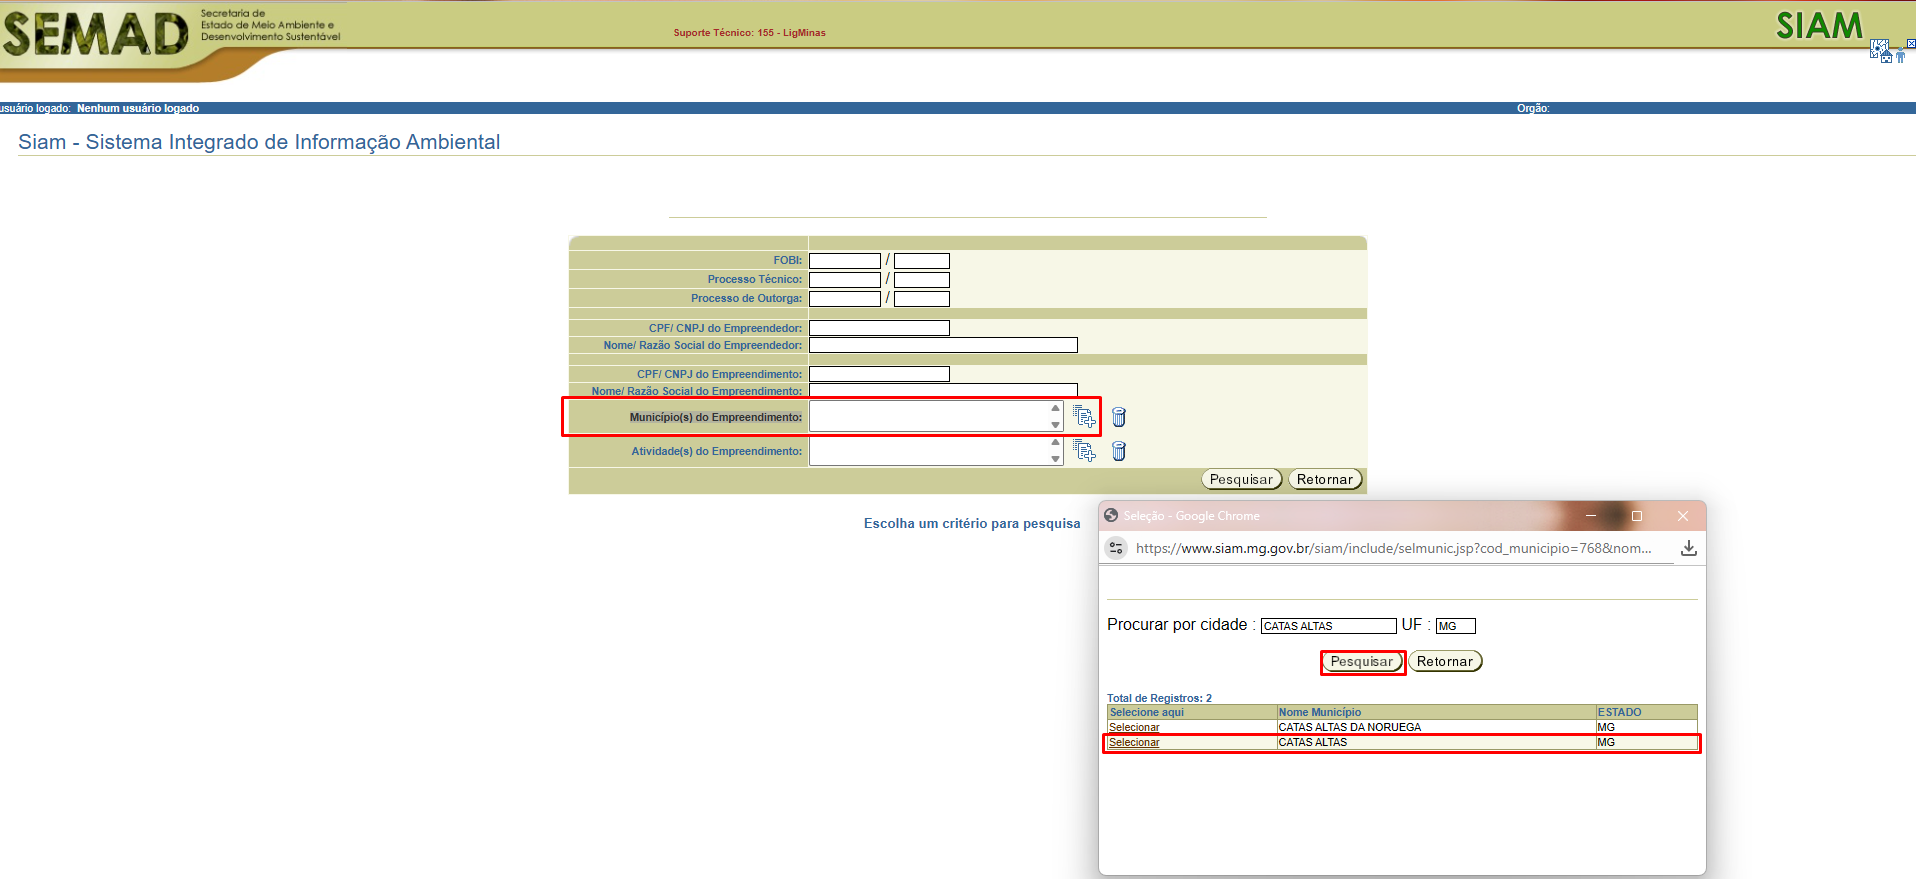Click up arrow of Município(s) list box

(1055, 408)
